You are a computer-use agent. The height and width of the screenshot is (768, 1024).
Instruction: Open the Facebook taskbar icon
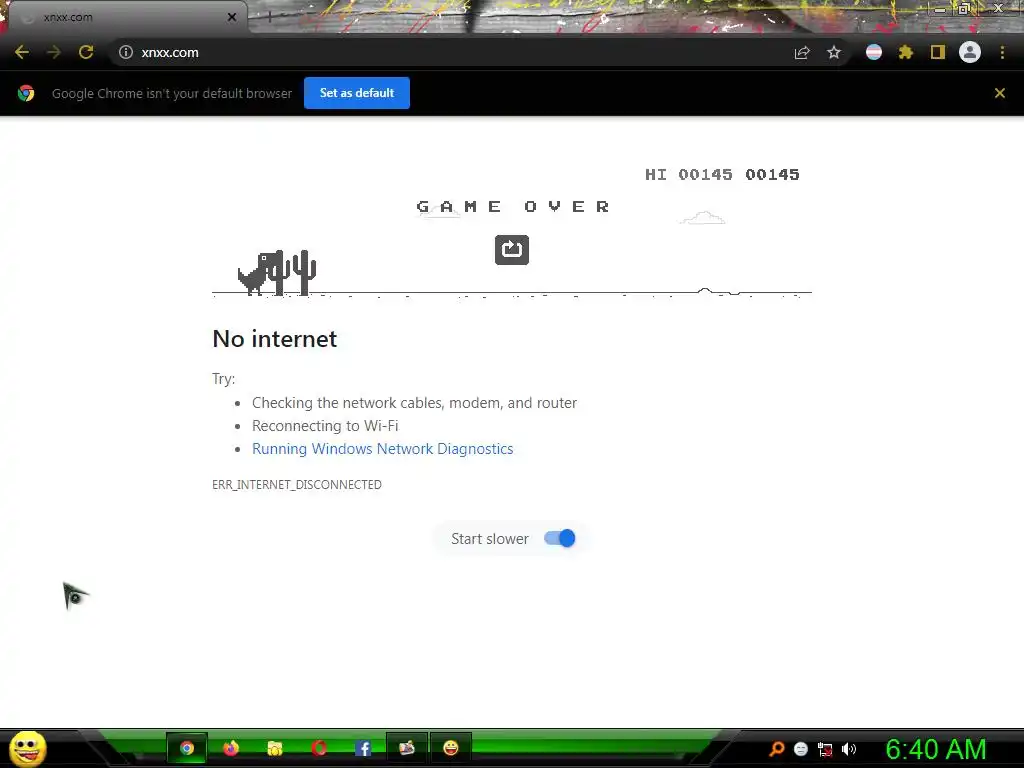click(x=363, y=748)
